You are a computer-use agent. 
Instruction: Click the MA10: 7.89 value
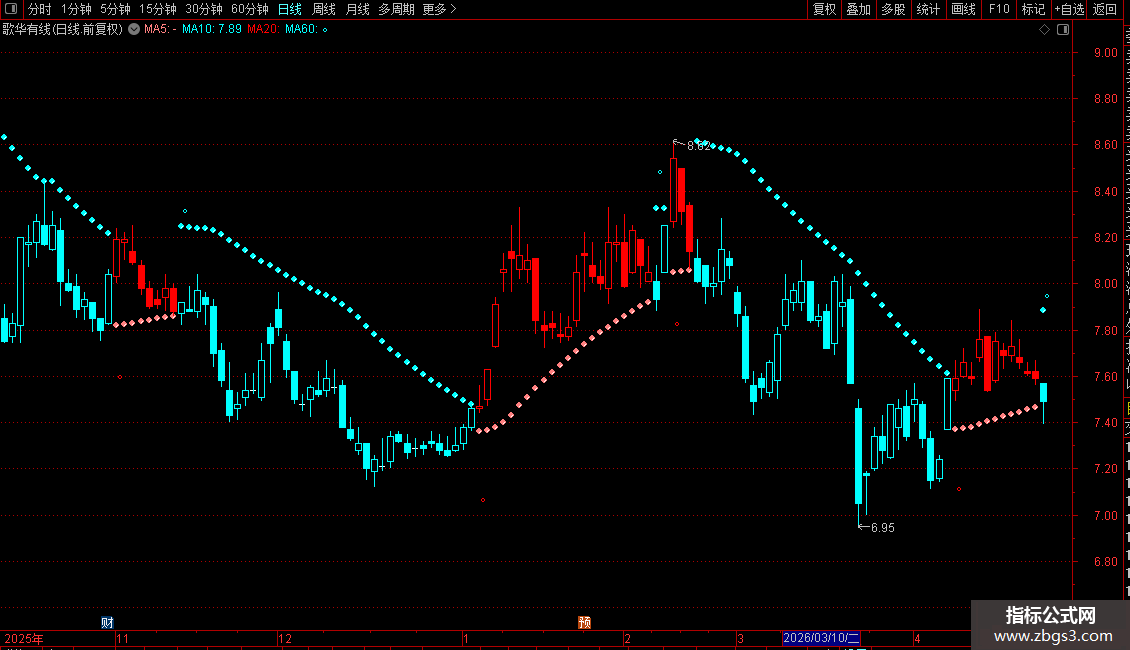click(212, 29)
